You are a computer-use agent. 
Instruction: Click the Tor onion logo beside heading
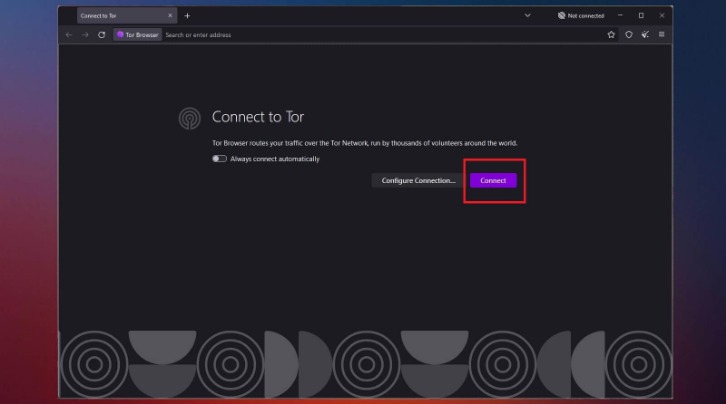click(x=189, y=118)
